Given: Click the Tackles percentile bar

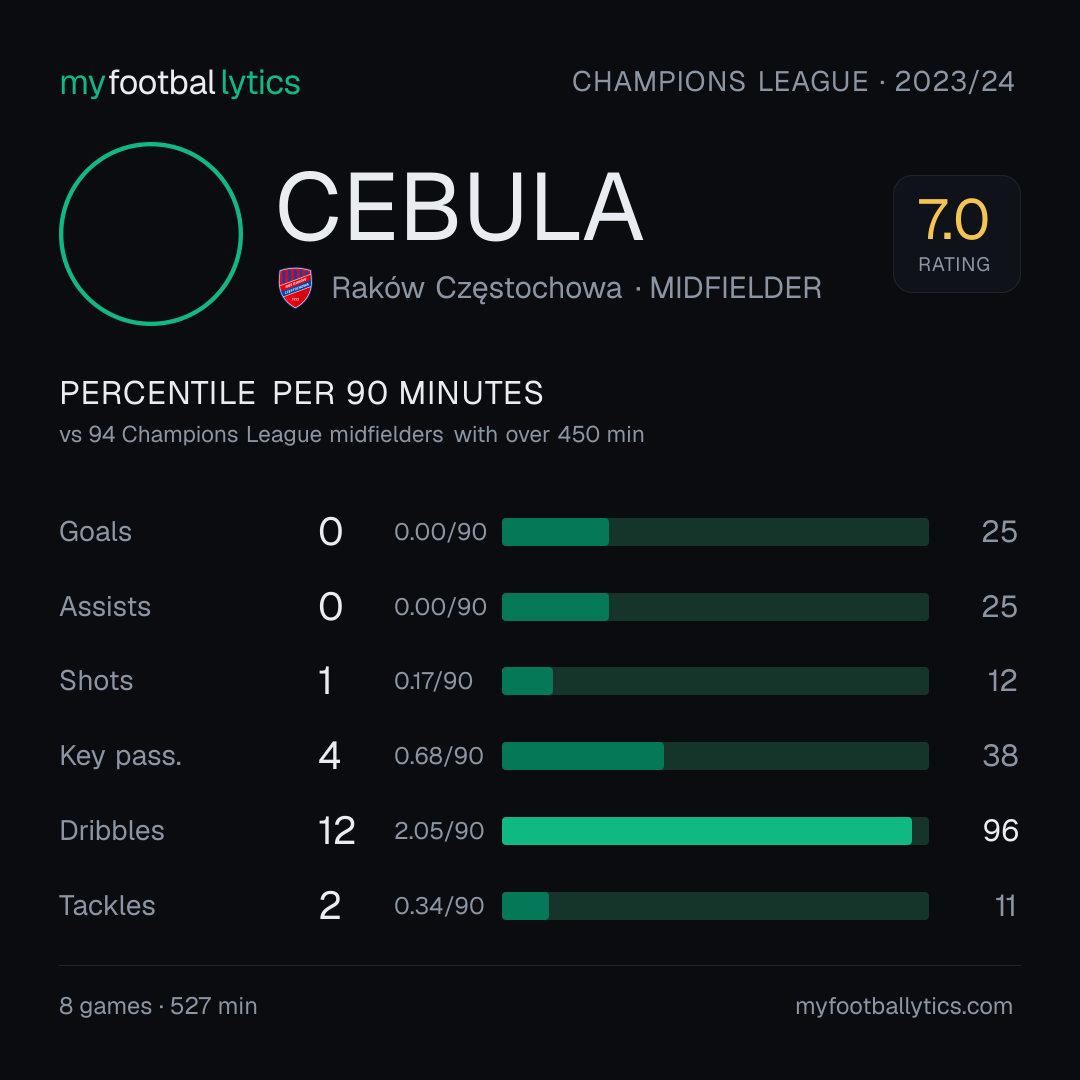Looking at the screenshot, I should coord(715,906).
